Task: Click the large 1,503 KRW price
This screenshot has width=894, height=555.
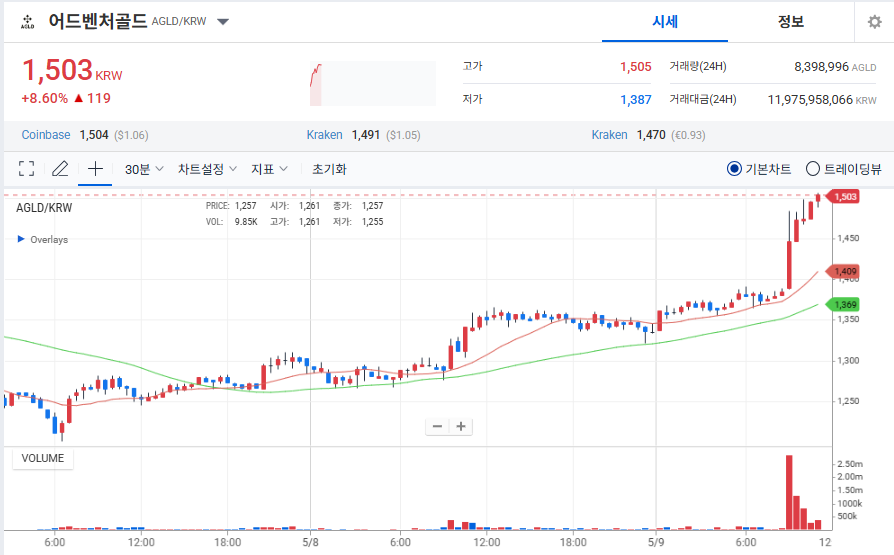Action: 72,71
